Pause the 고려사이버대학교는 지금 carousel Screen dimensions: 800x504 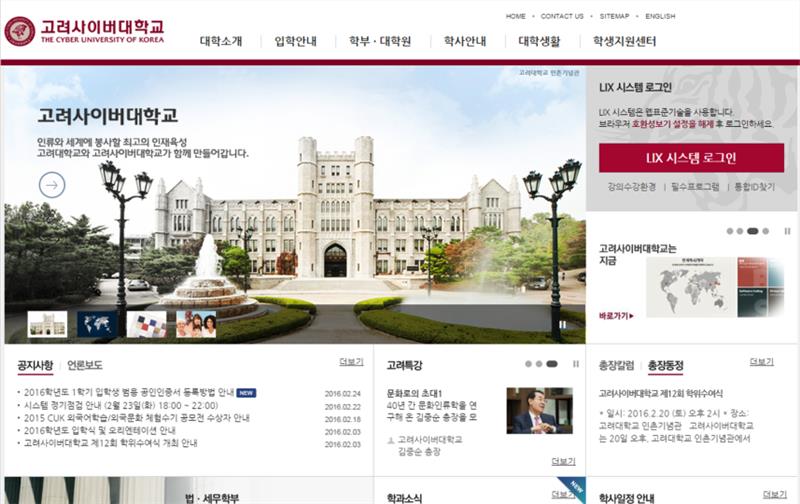(x=787, y=231)
